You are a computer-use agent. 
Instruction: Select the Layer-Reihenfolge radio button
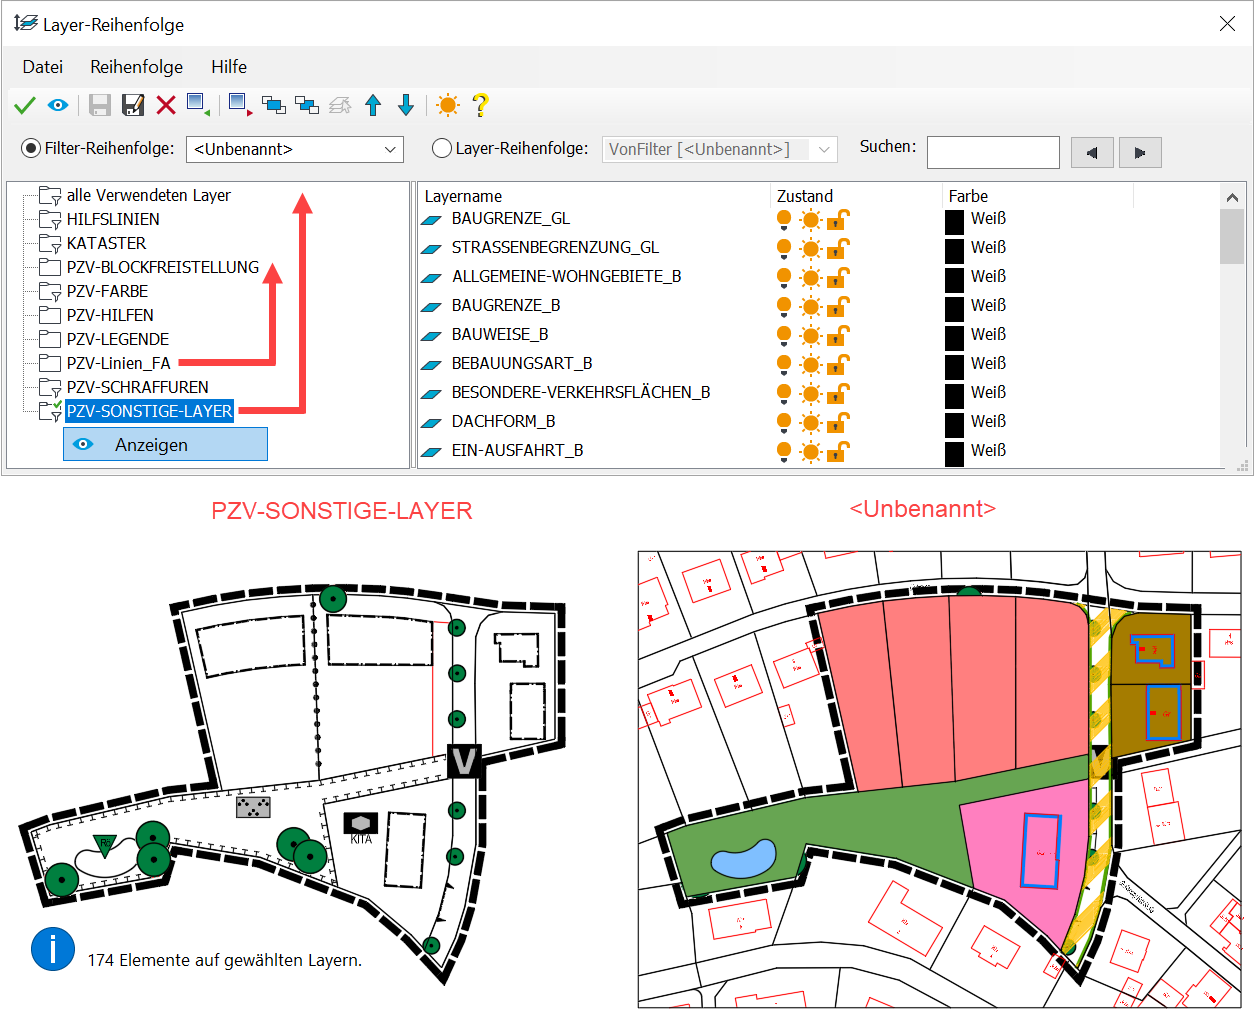coord(442,148)
